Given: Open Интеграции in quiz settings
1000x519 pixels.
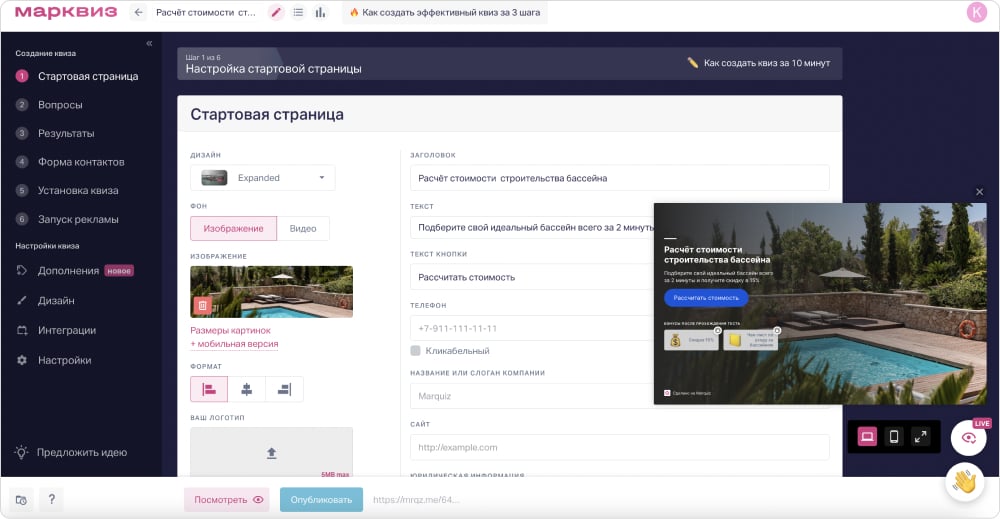Looking at the screenshot, I should click(67, 330).
